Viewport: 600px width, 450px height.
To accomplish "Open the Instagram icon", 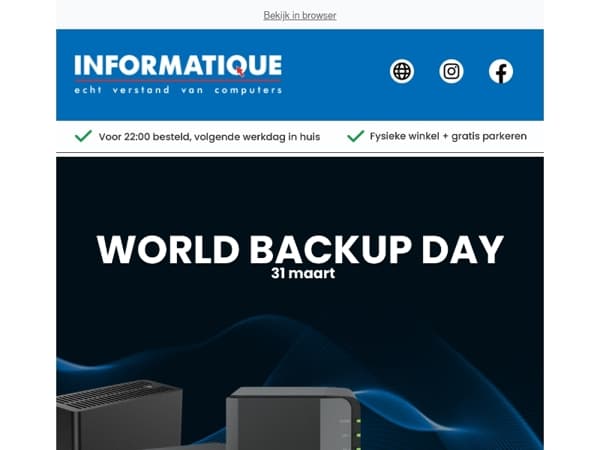I will tap(452, 71).
